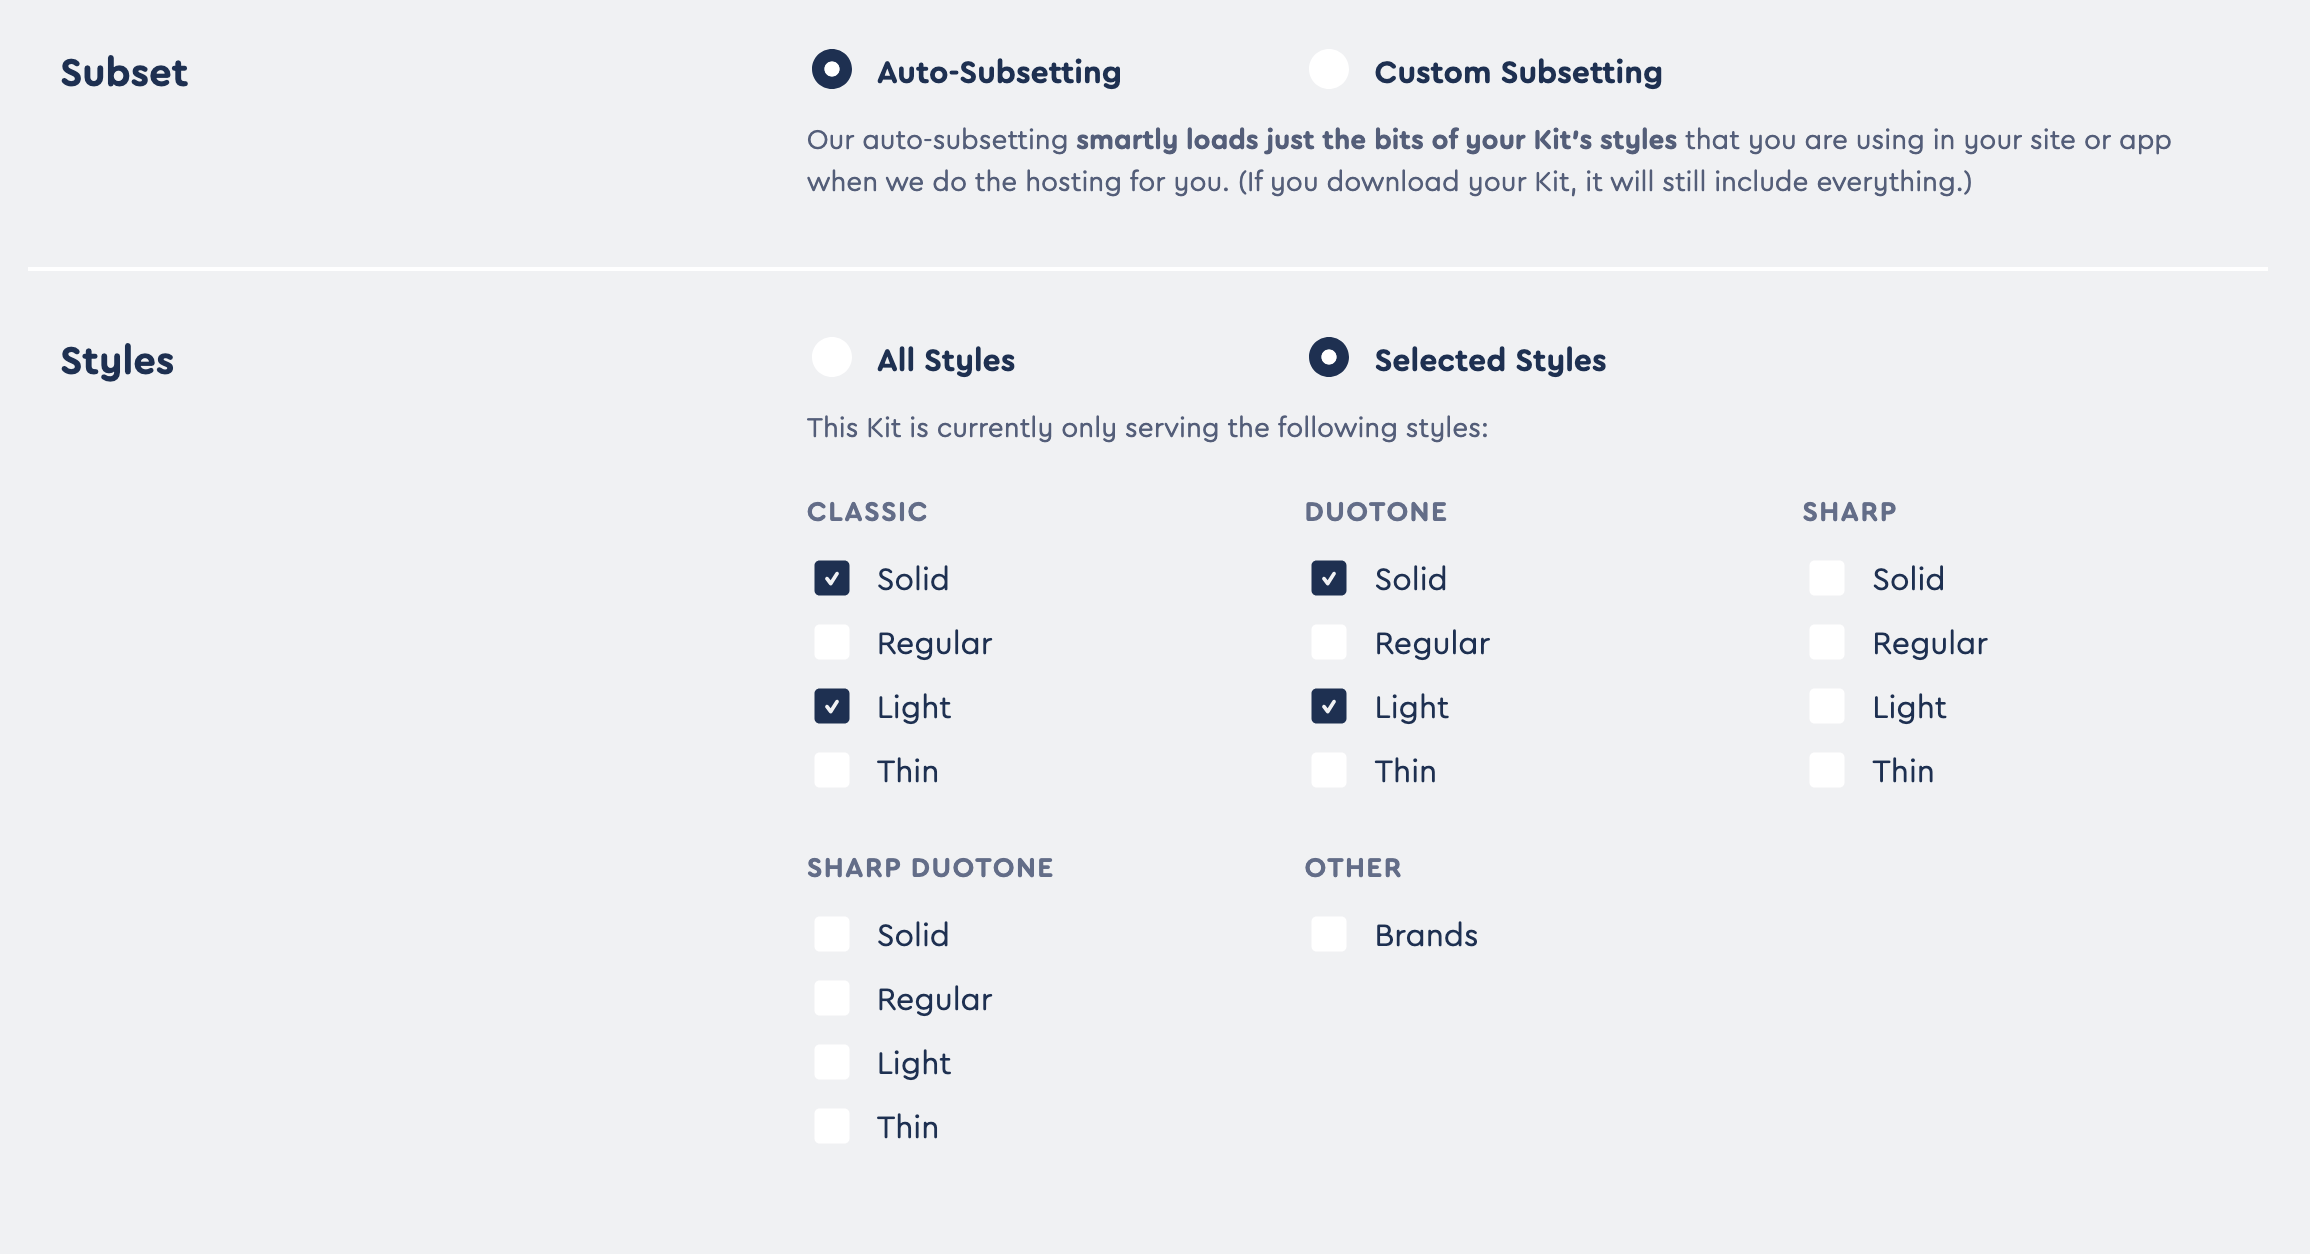Uncheck the Duotone Solid checkbox
Viewport: 2310px width, 1254px height.
pos(1329,578)
